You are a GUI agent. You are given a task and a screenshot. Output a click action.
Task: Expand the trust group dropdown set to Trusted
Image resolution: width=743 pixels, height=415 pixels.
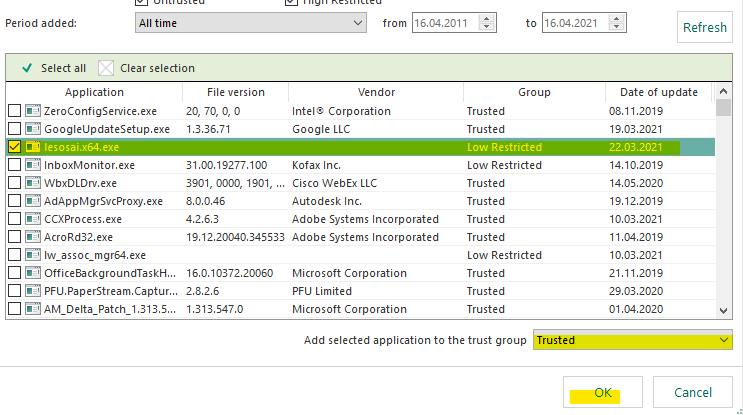(633, 340)
